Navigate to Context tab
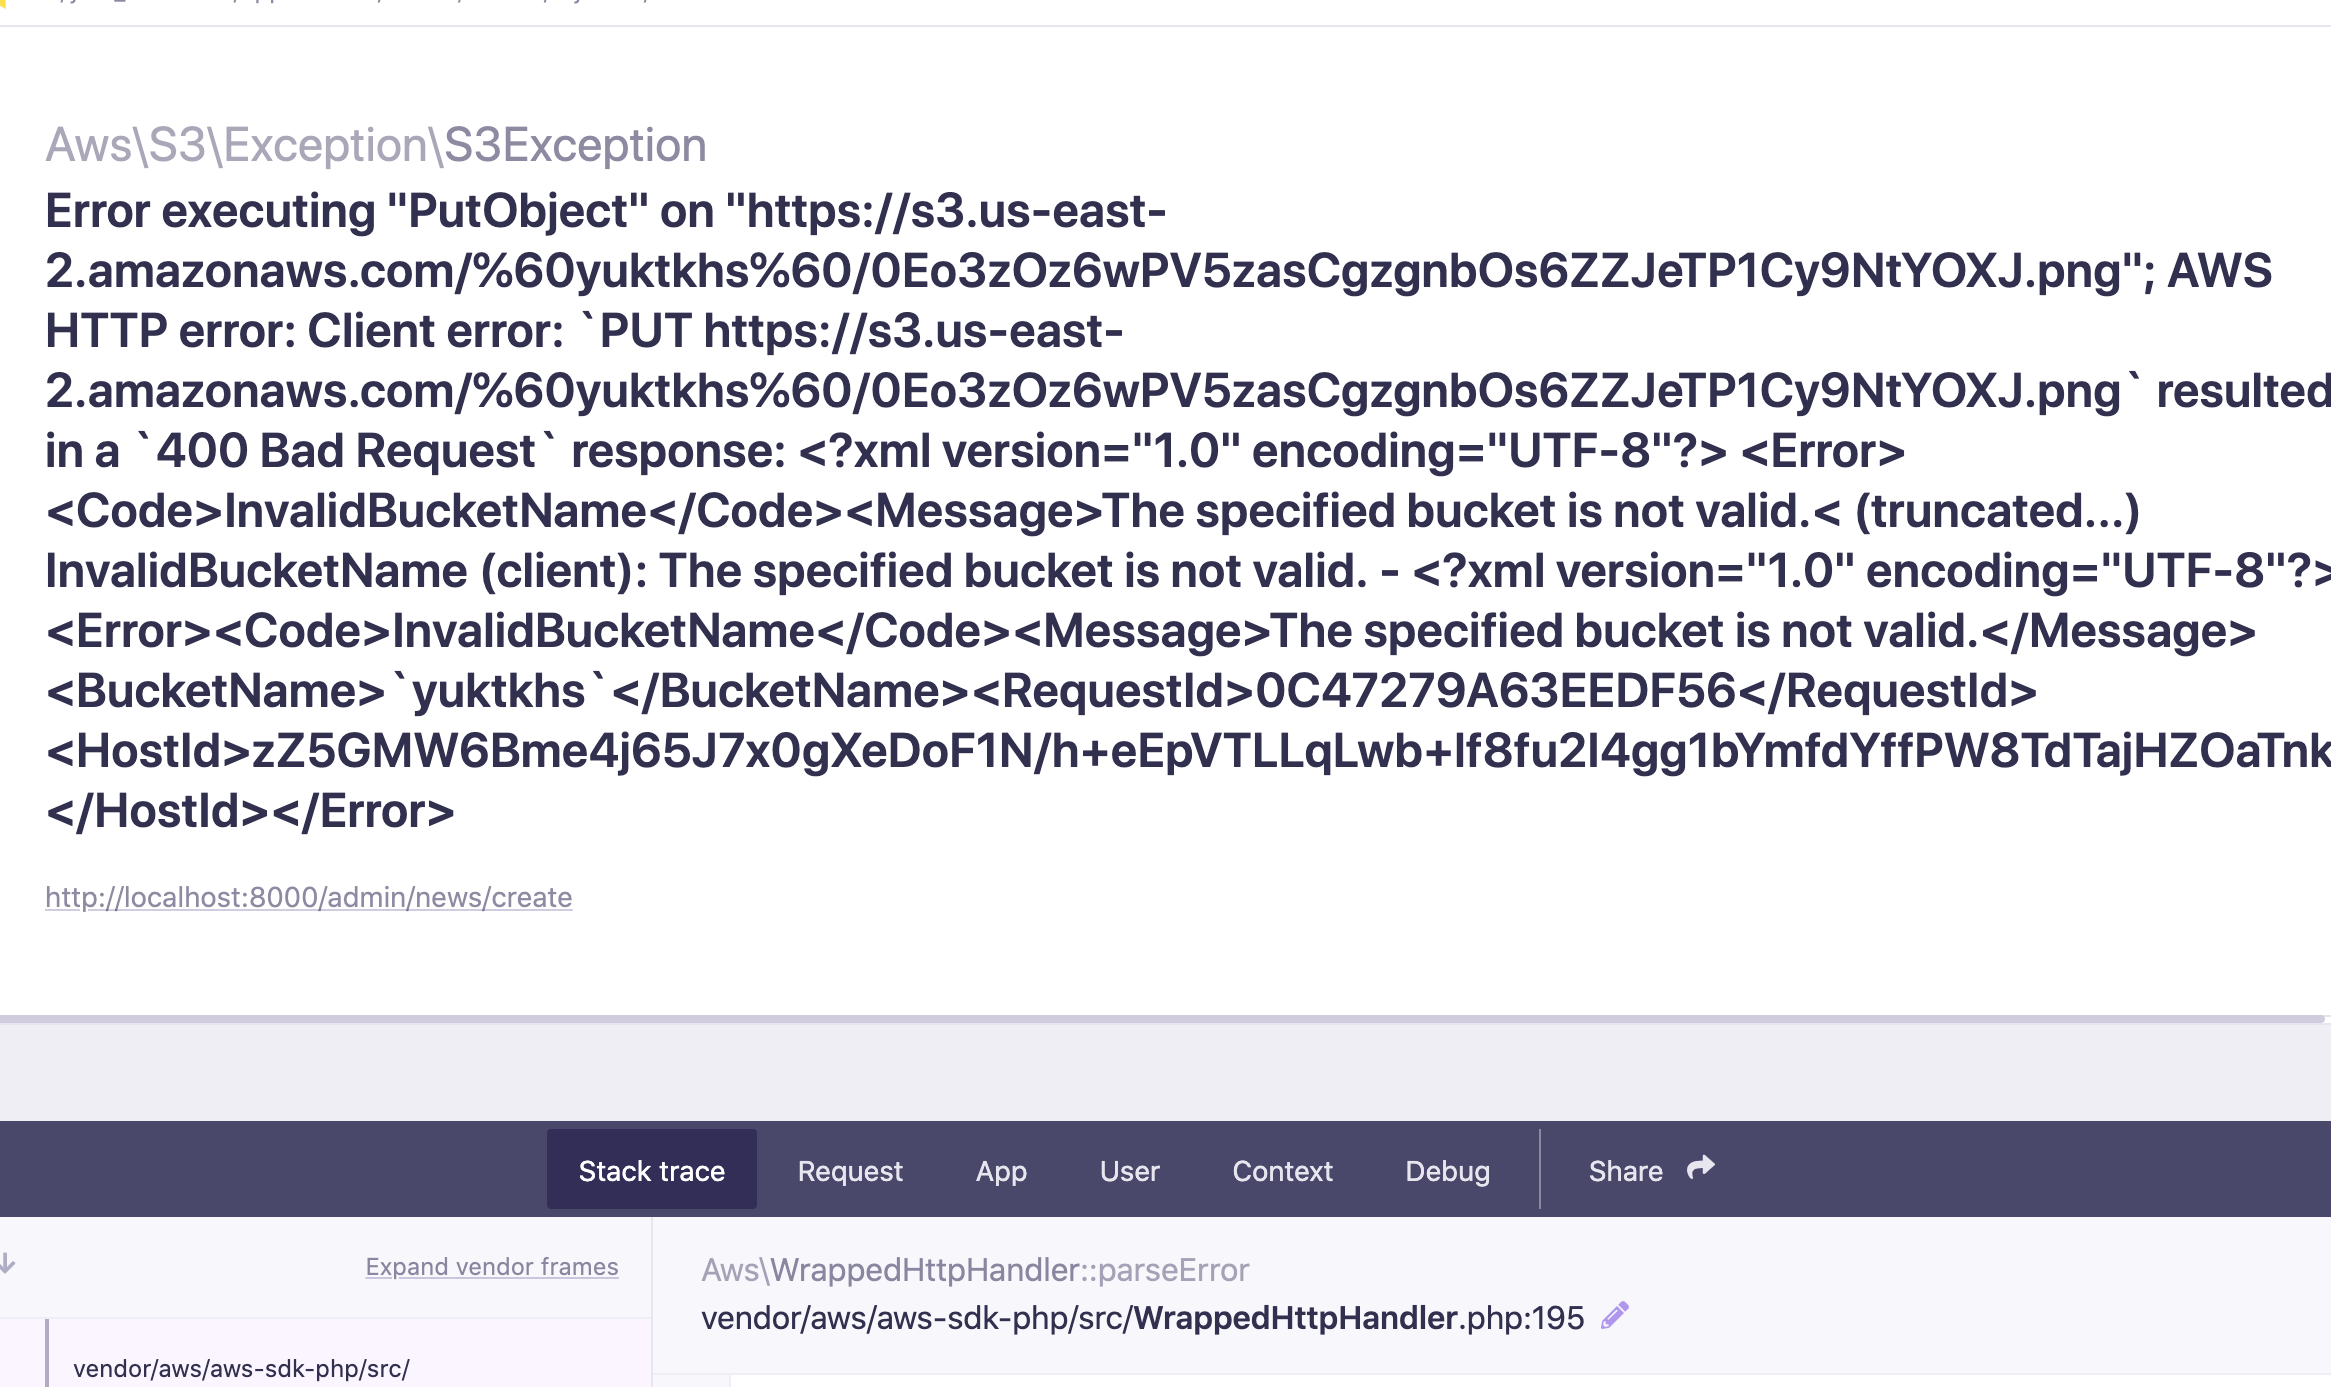The height and width of the screenshot is (1387, 2331). [1283, 1171]
